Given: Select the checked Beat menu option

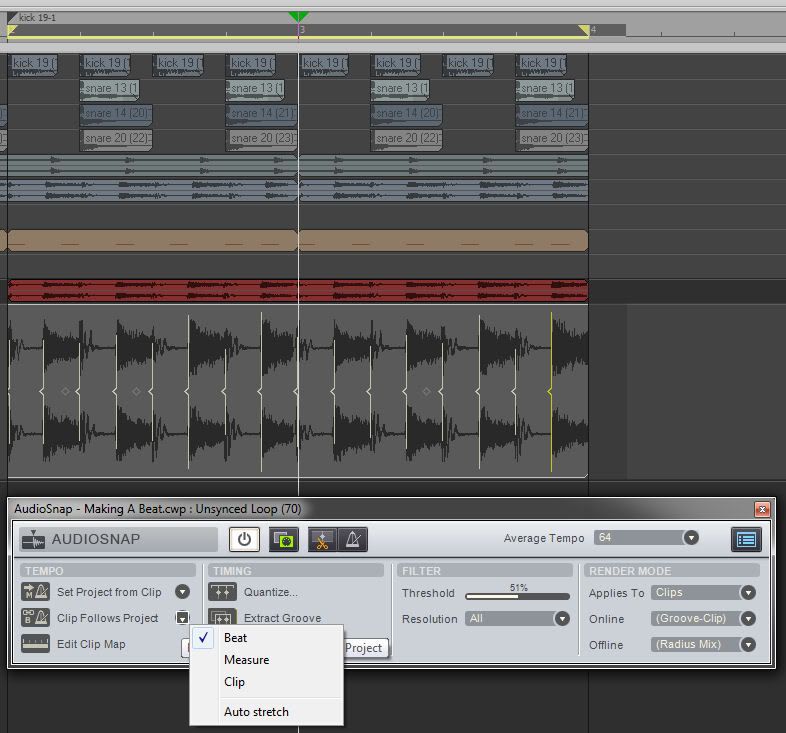Looking at the screenshot, I should pyautogui.click(x=236, y=638).
